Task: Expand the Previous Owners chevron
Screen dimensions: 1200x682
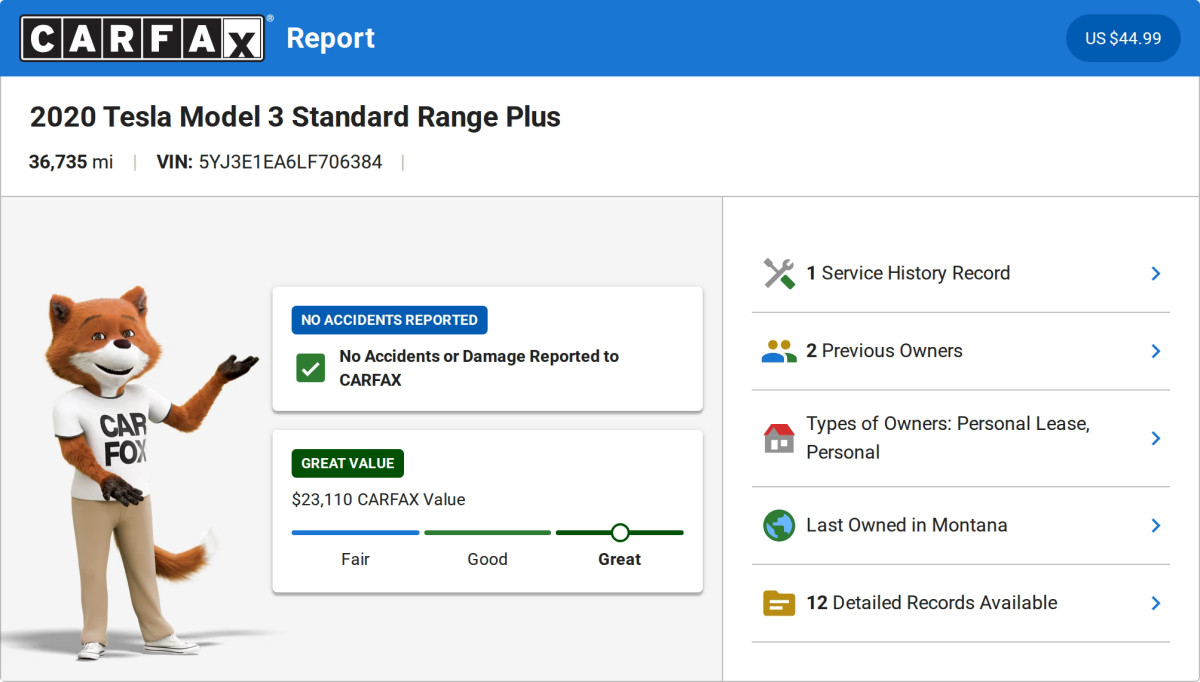Action: coord(1155,351)
